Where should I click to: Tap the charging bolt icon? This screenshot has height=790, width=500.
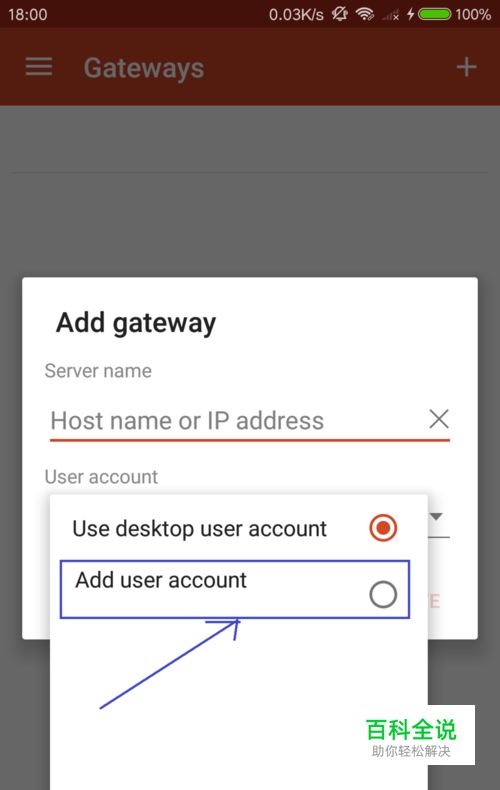[x=410, y=14]
